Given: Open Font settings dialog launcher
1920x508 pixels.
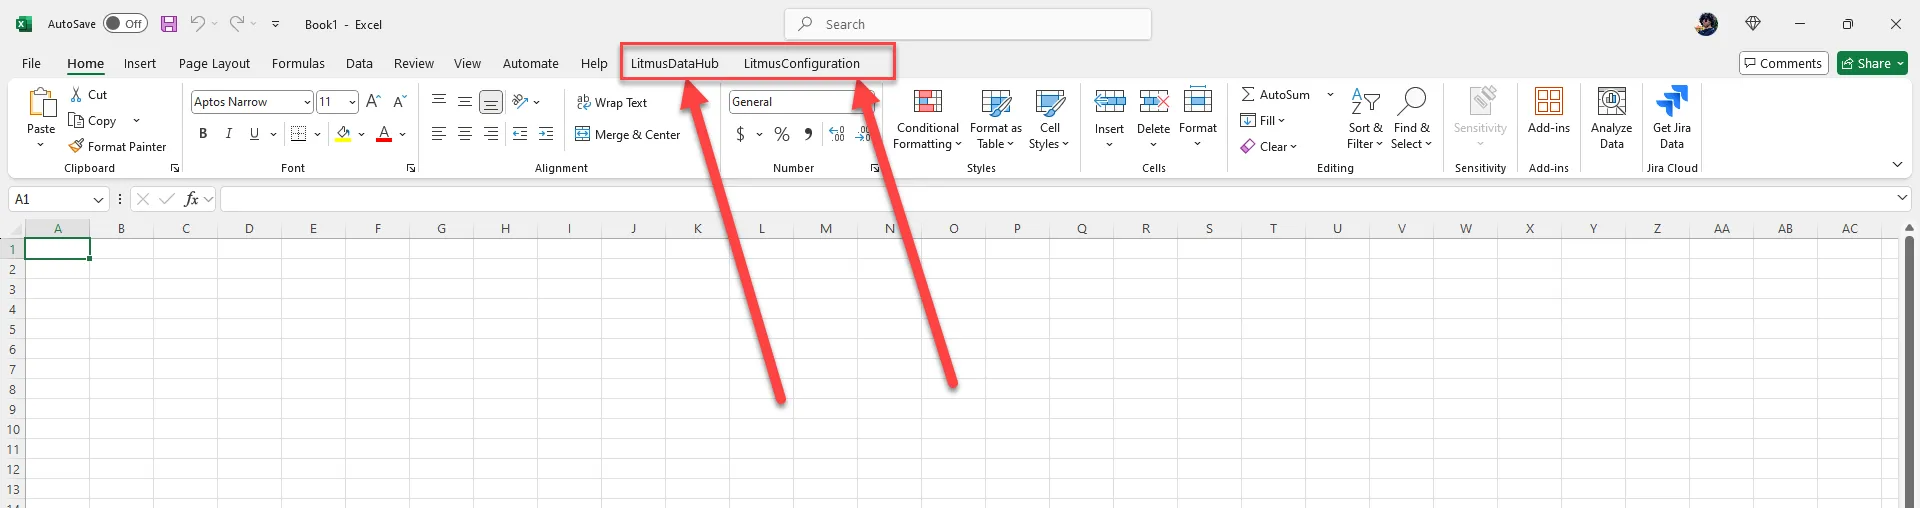Looking at the screenshot, I should 411,169.
